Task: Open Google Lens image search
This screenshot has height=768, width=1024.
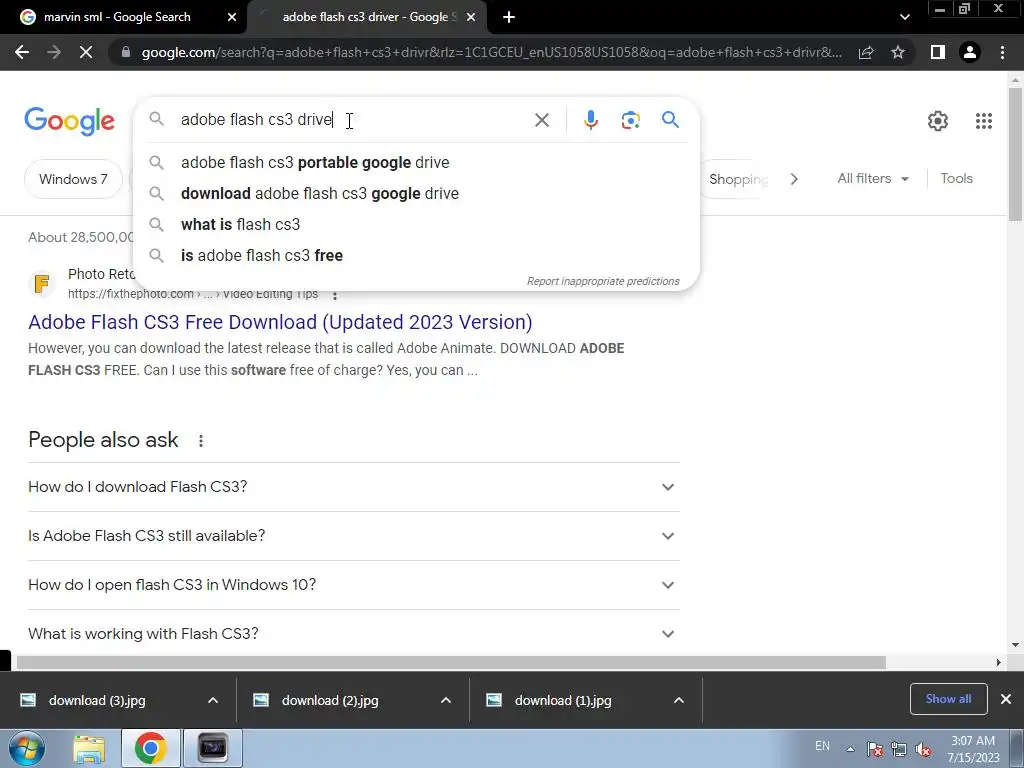Action: pyautogui.click(x=630, y=120)
